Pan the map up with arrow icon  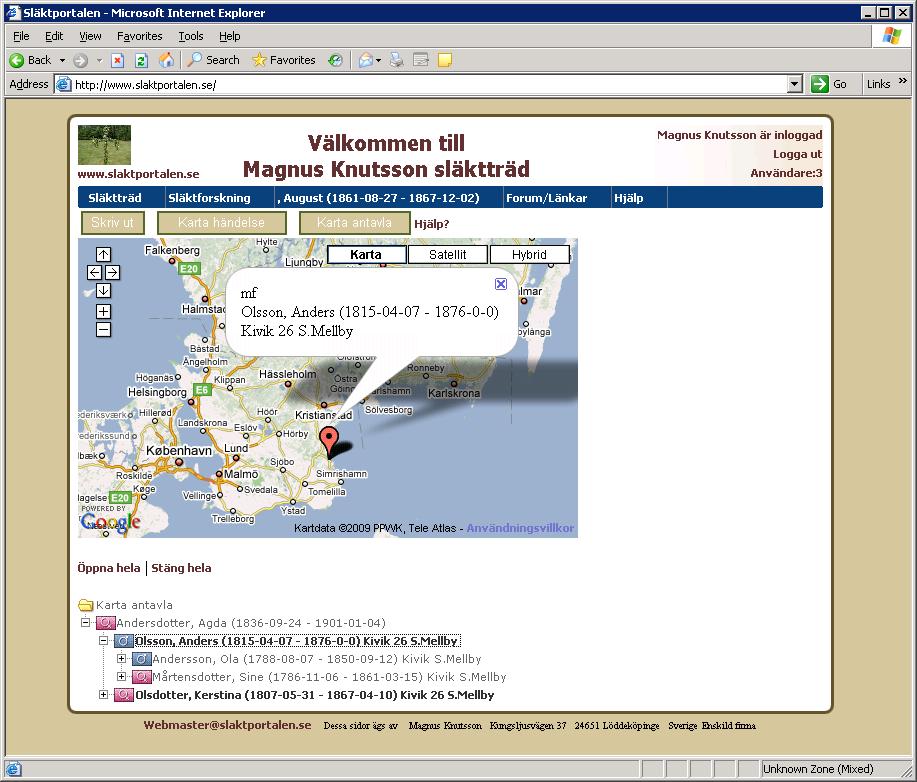pos(104,254)
